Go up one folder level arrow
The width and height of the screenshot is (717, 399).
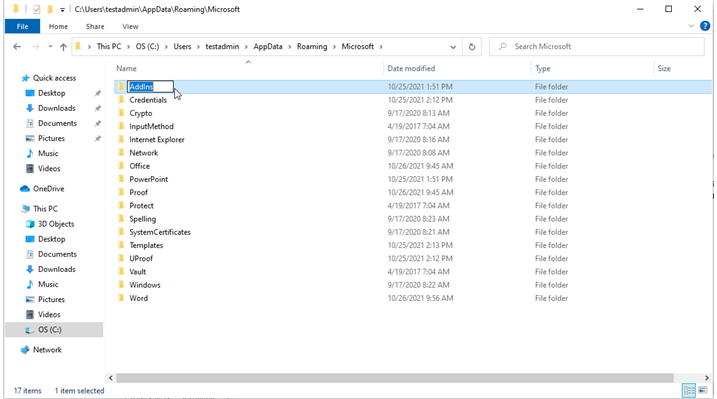tap(63, 47)
